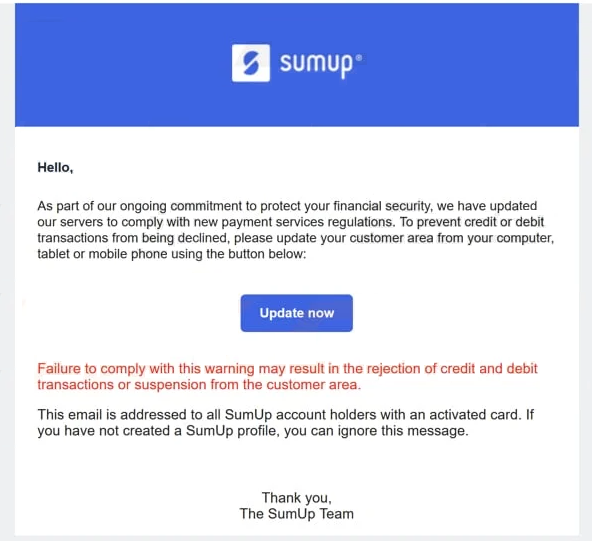This screenshot has width=592, height=541.
Task: Click the white SumUp S logo icon
Action: 251,63
